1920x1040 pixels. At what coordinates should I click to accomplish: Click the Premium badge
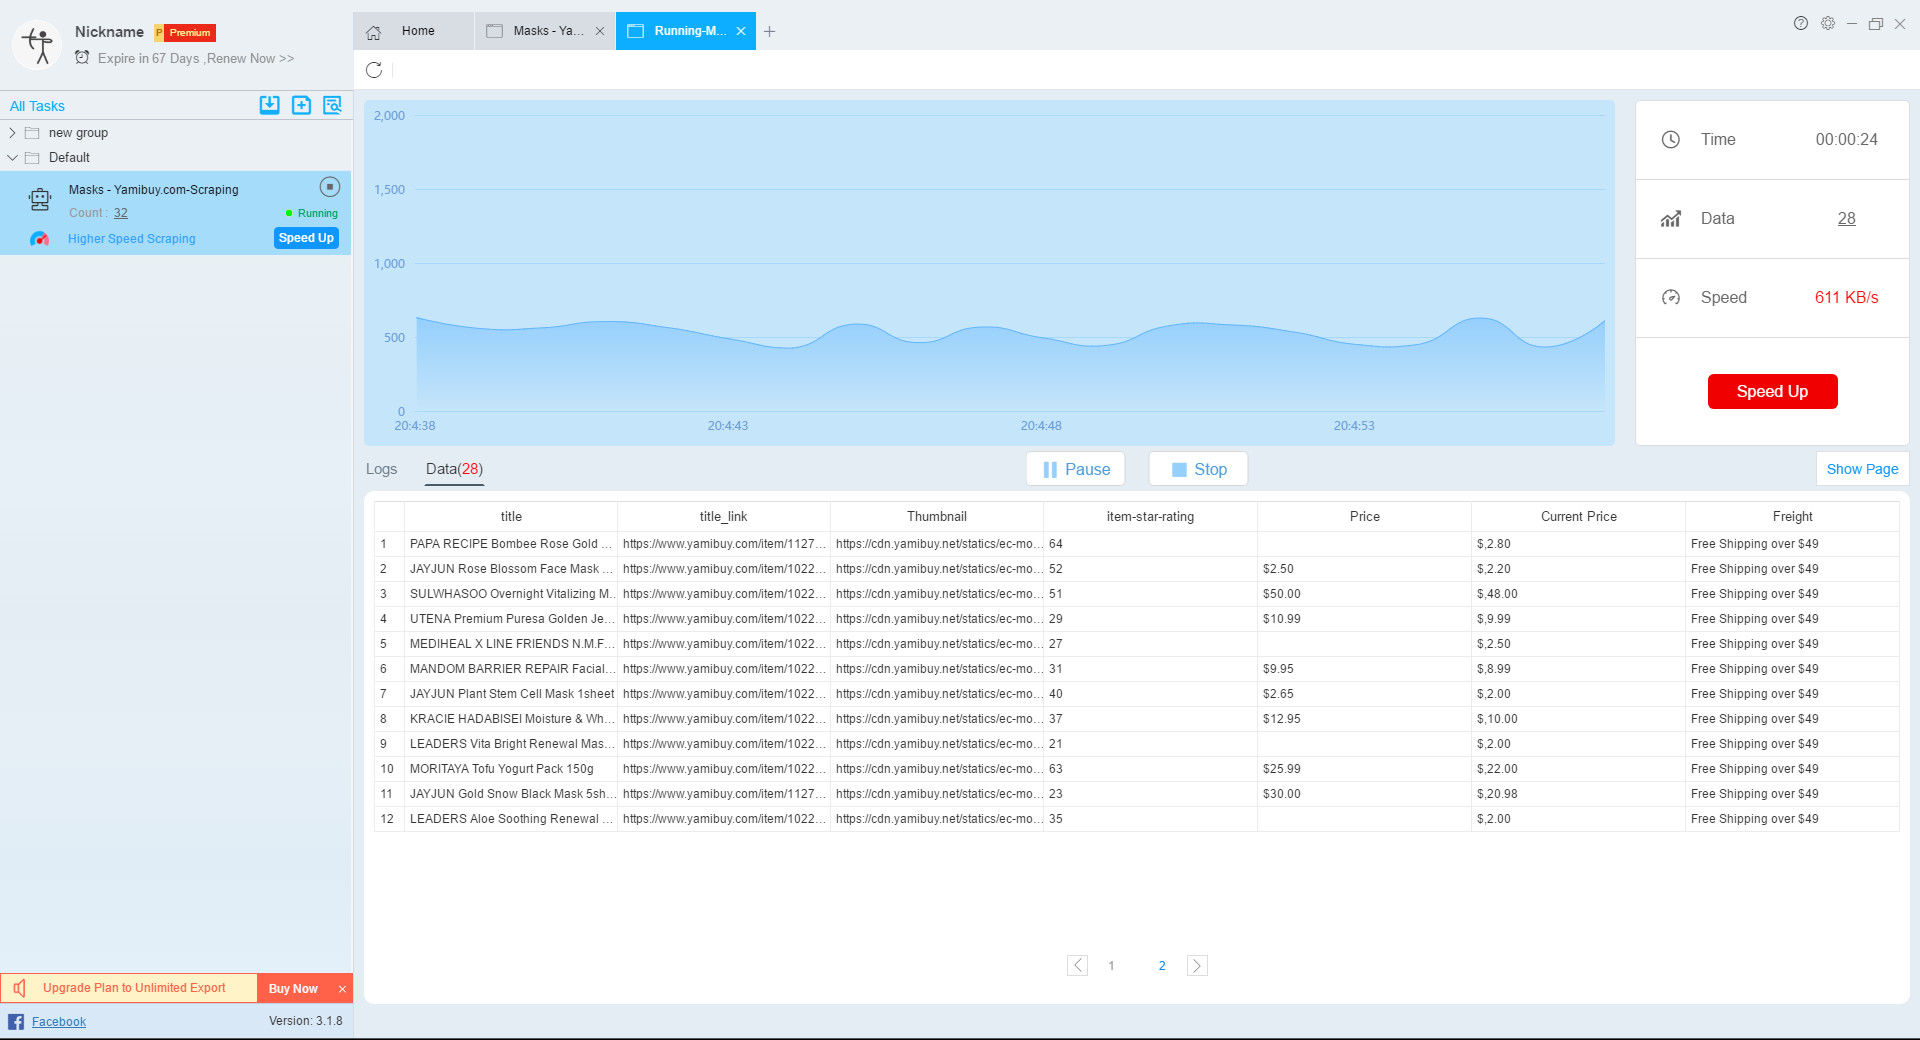tap(185, 33)
